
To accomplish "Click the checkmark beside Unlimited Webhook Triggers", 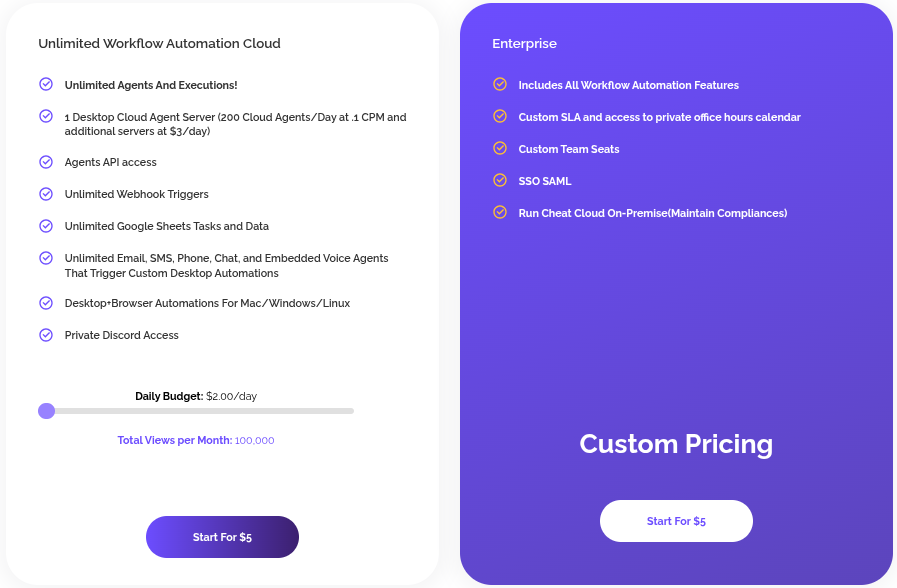I will 46,194.
